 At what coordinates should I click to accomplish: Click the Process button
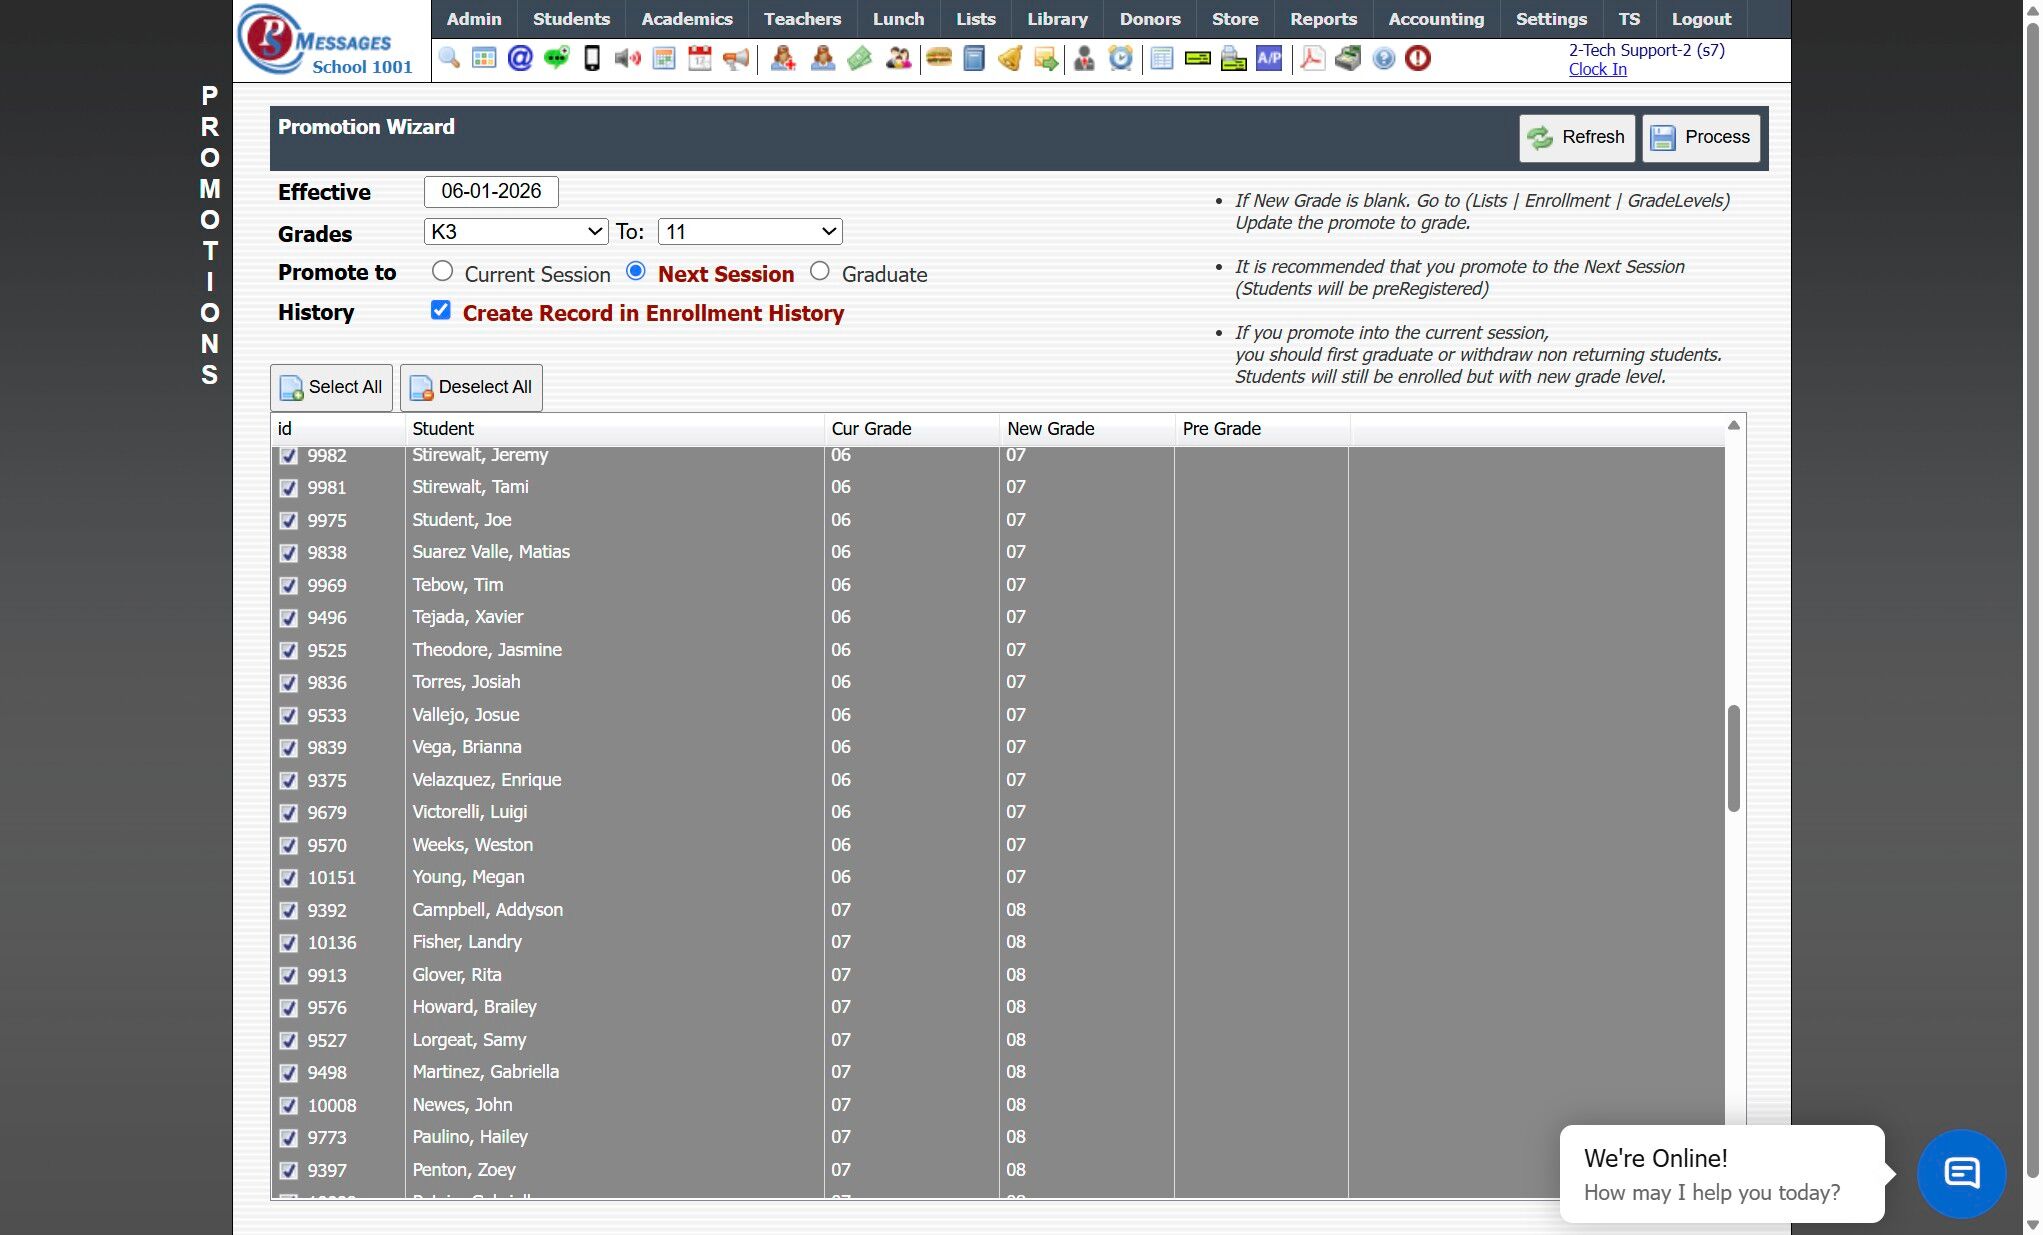tap(1700, 137)
